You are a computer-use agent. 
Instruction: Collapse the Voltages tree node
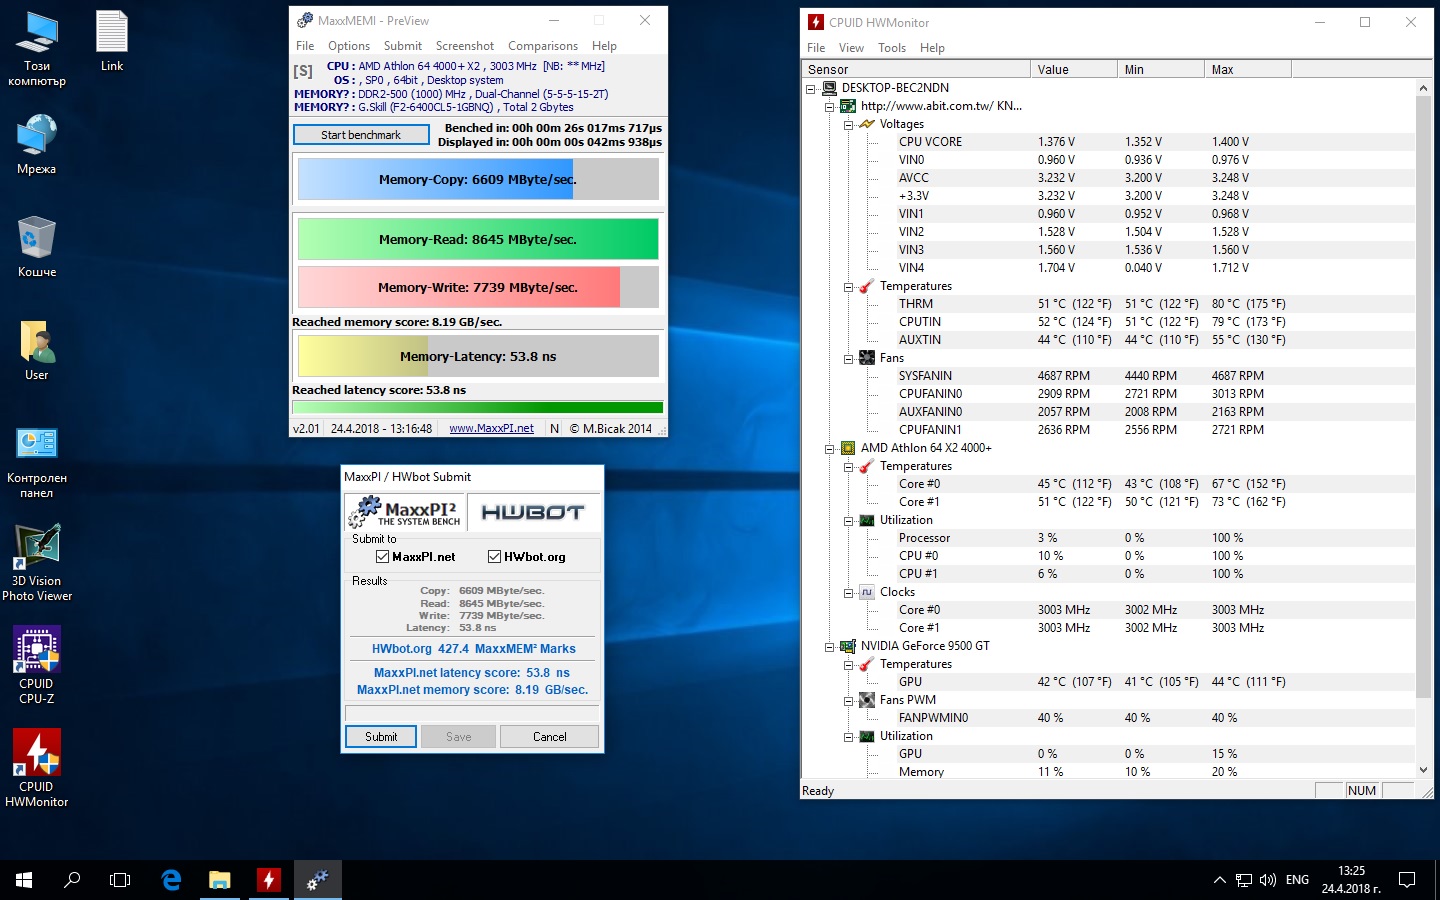coord(848,124)
